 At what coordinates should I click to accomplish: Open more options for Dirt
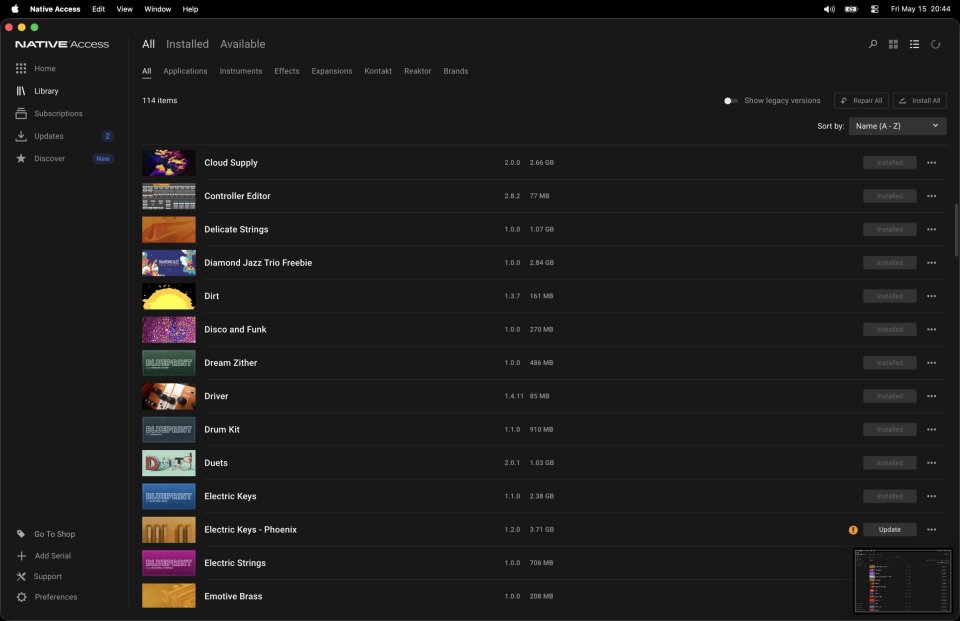pos(931,296)
